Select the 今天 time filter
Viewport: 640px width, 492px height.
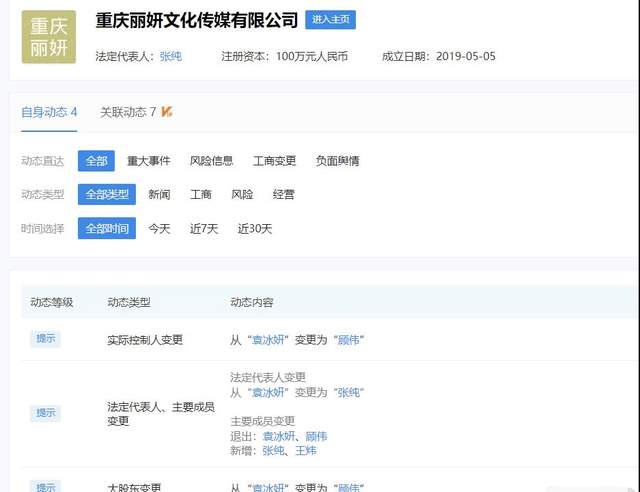[x=159, y=229]
